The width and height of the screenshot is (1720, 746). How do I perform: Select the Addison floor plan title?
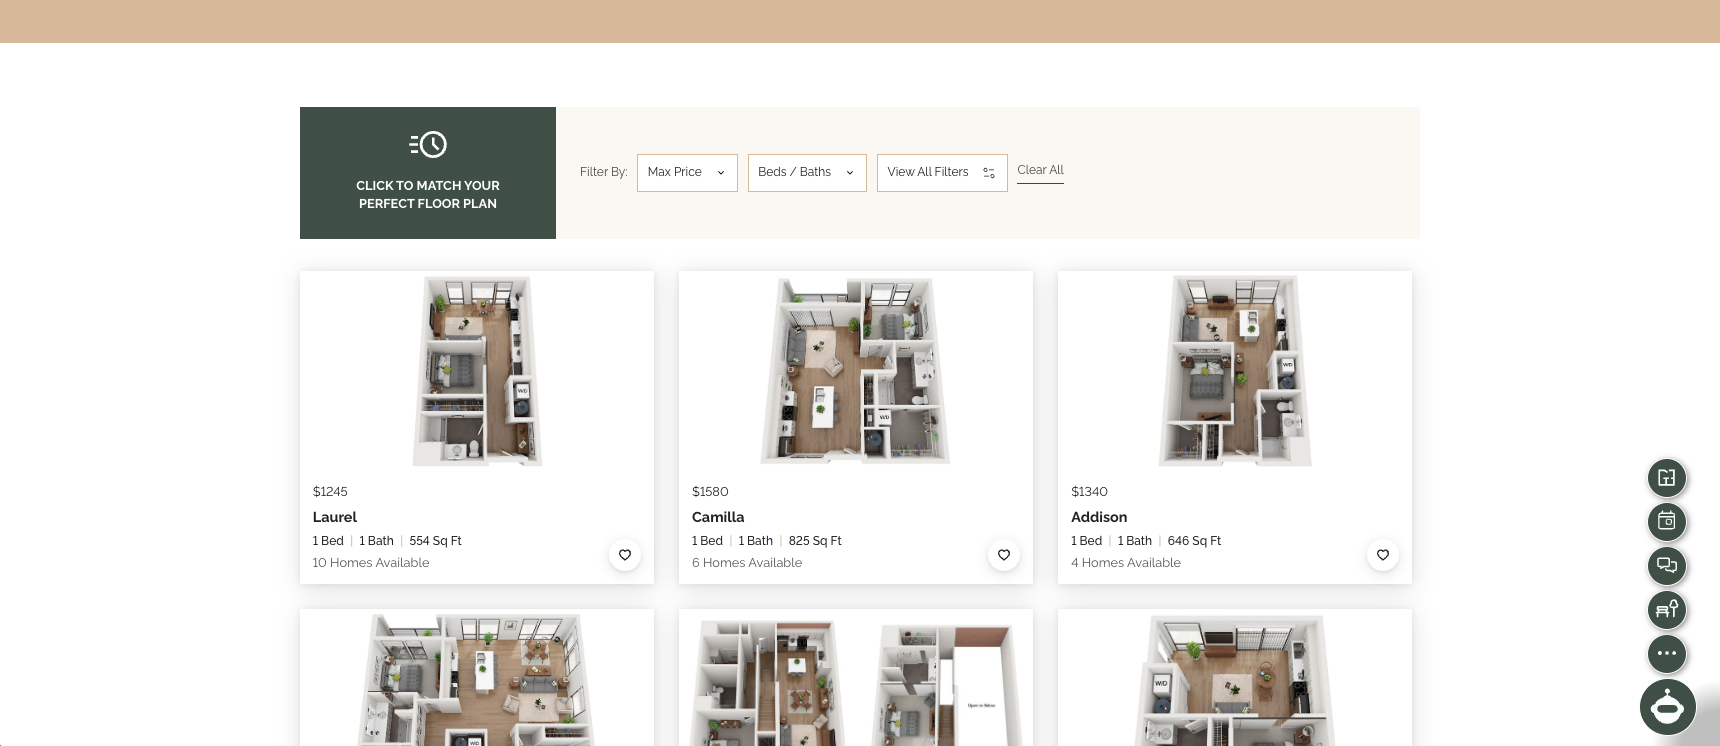click(x=1099, y=517)
